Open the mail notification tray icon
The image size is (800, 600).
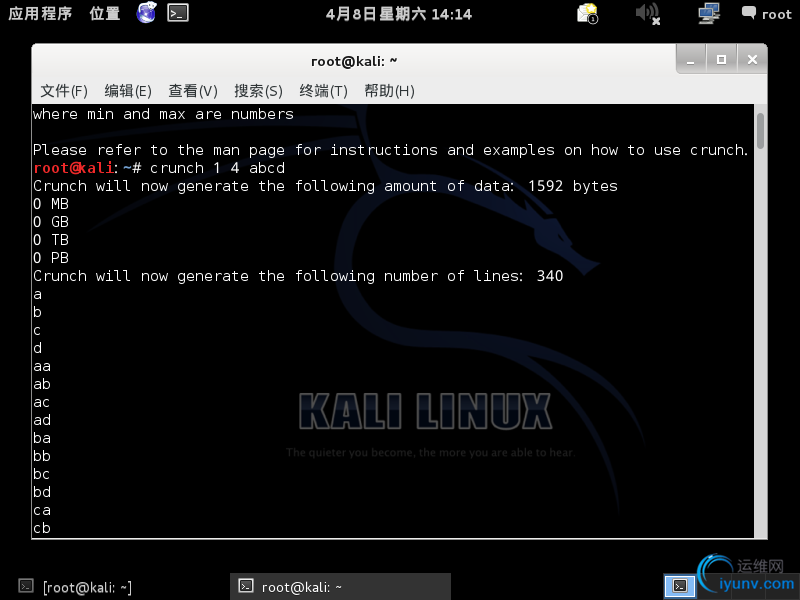587,13
